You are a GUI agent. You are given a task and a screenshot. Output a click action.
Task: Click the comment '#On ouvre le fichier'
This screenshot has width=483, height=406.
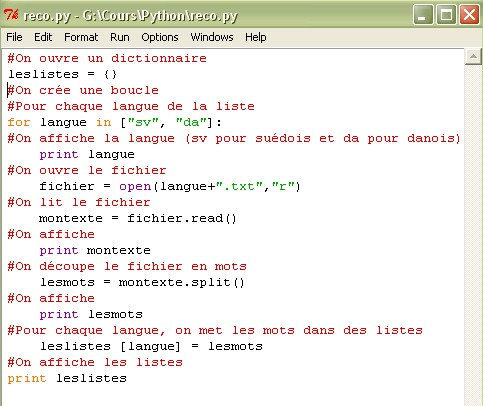tap(87, 170)
